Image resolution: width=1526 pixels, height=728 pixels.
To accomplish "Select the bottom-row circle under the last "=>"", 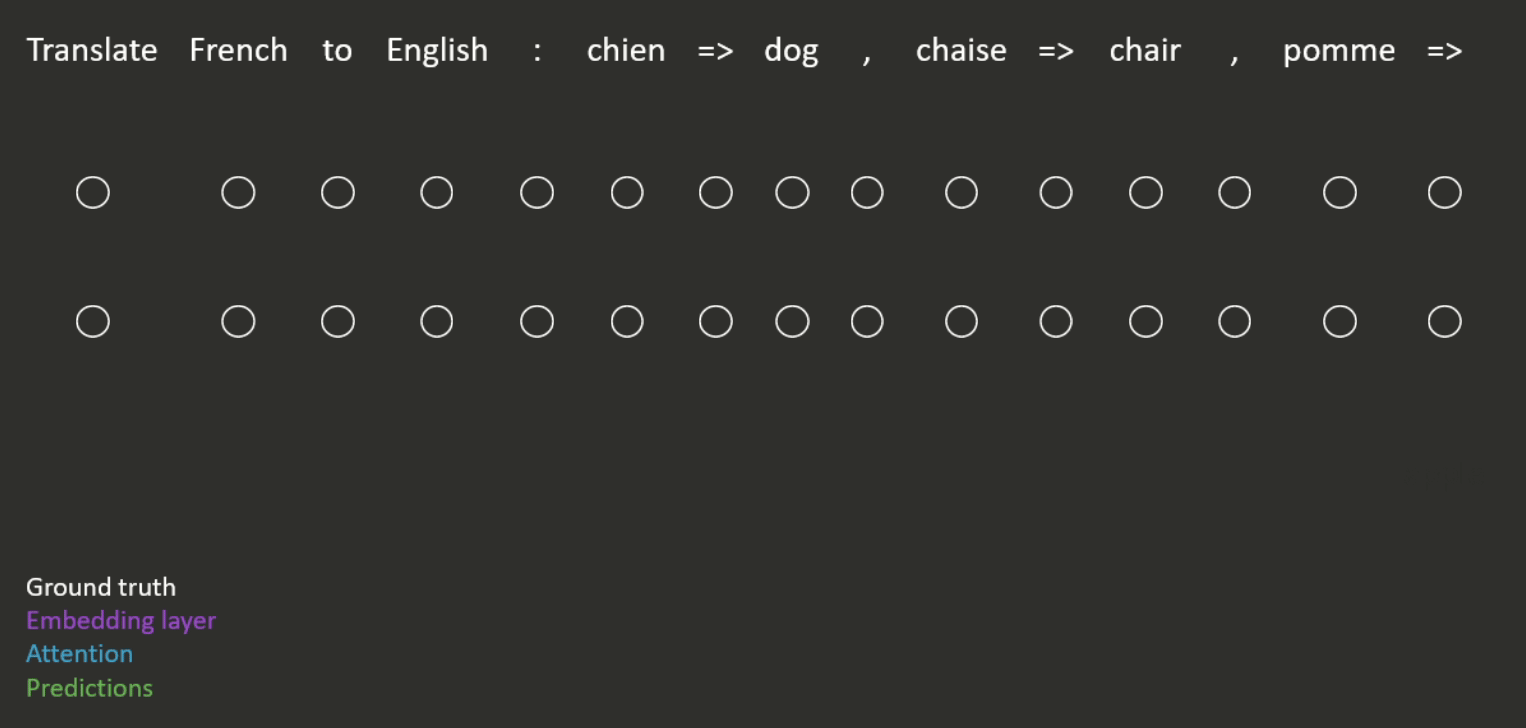I will pos(1445,322).
